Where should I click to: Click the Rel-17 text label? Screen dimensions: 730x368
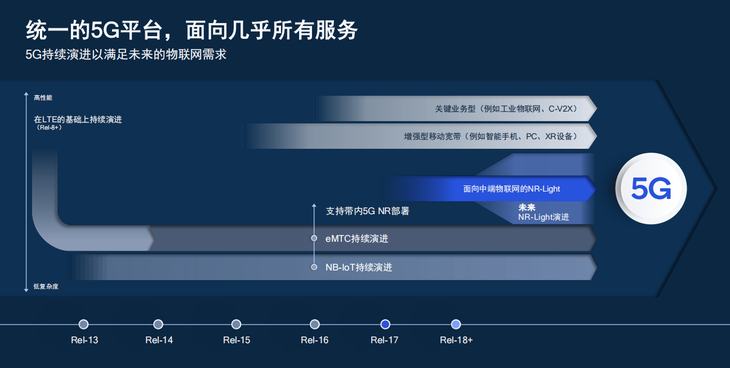pos(385,340)
